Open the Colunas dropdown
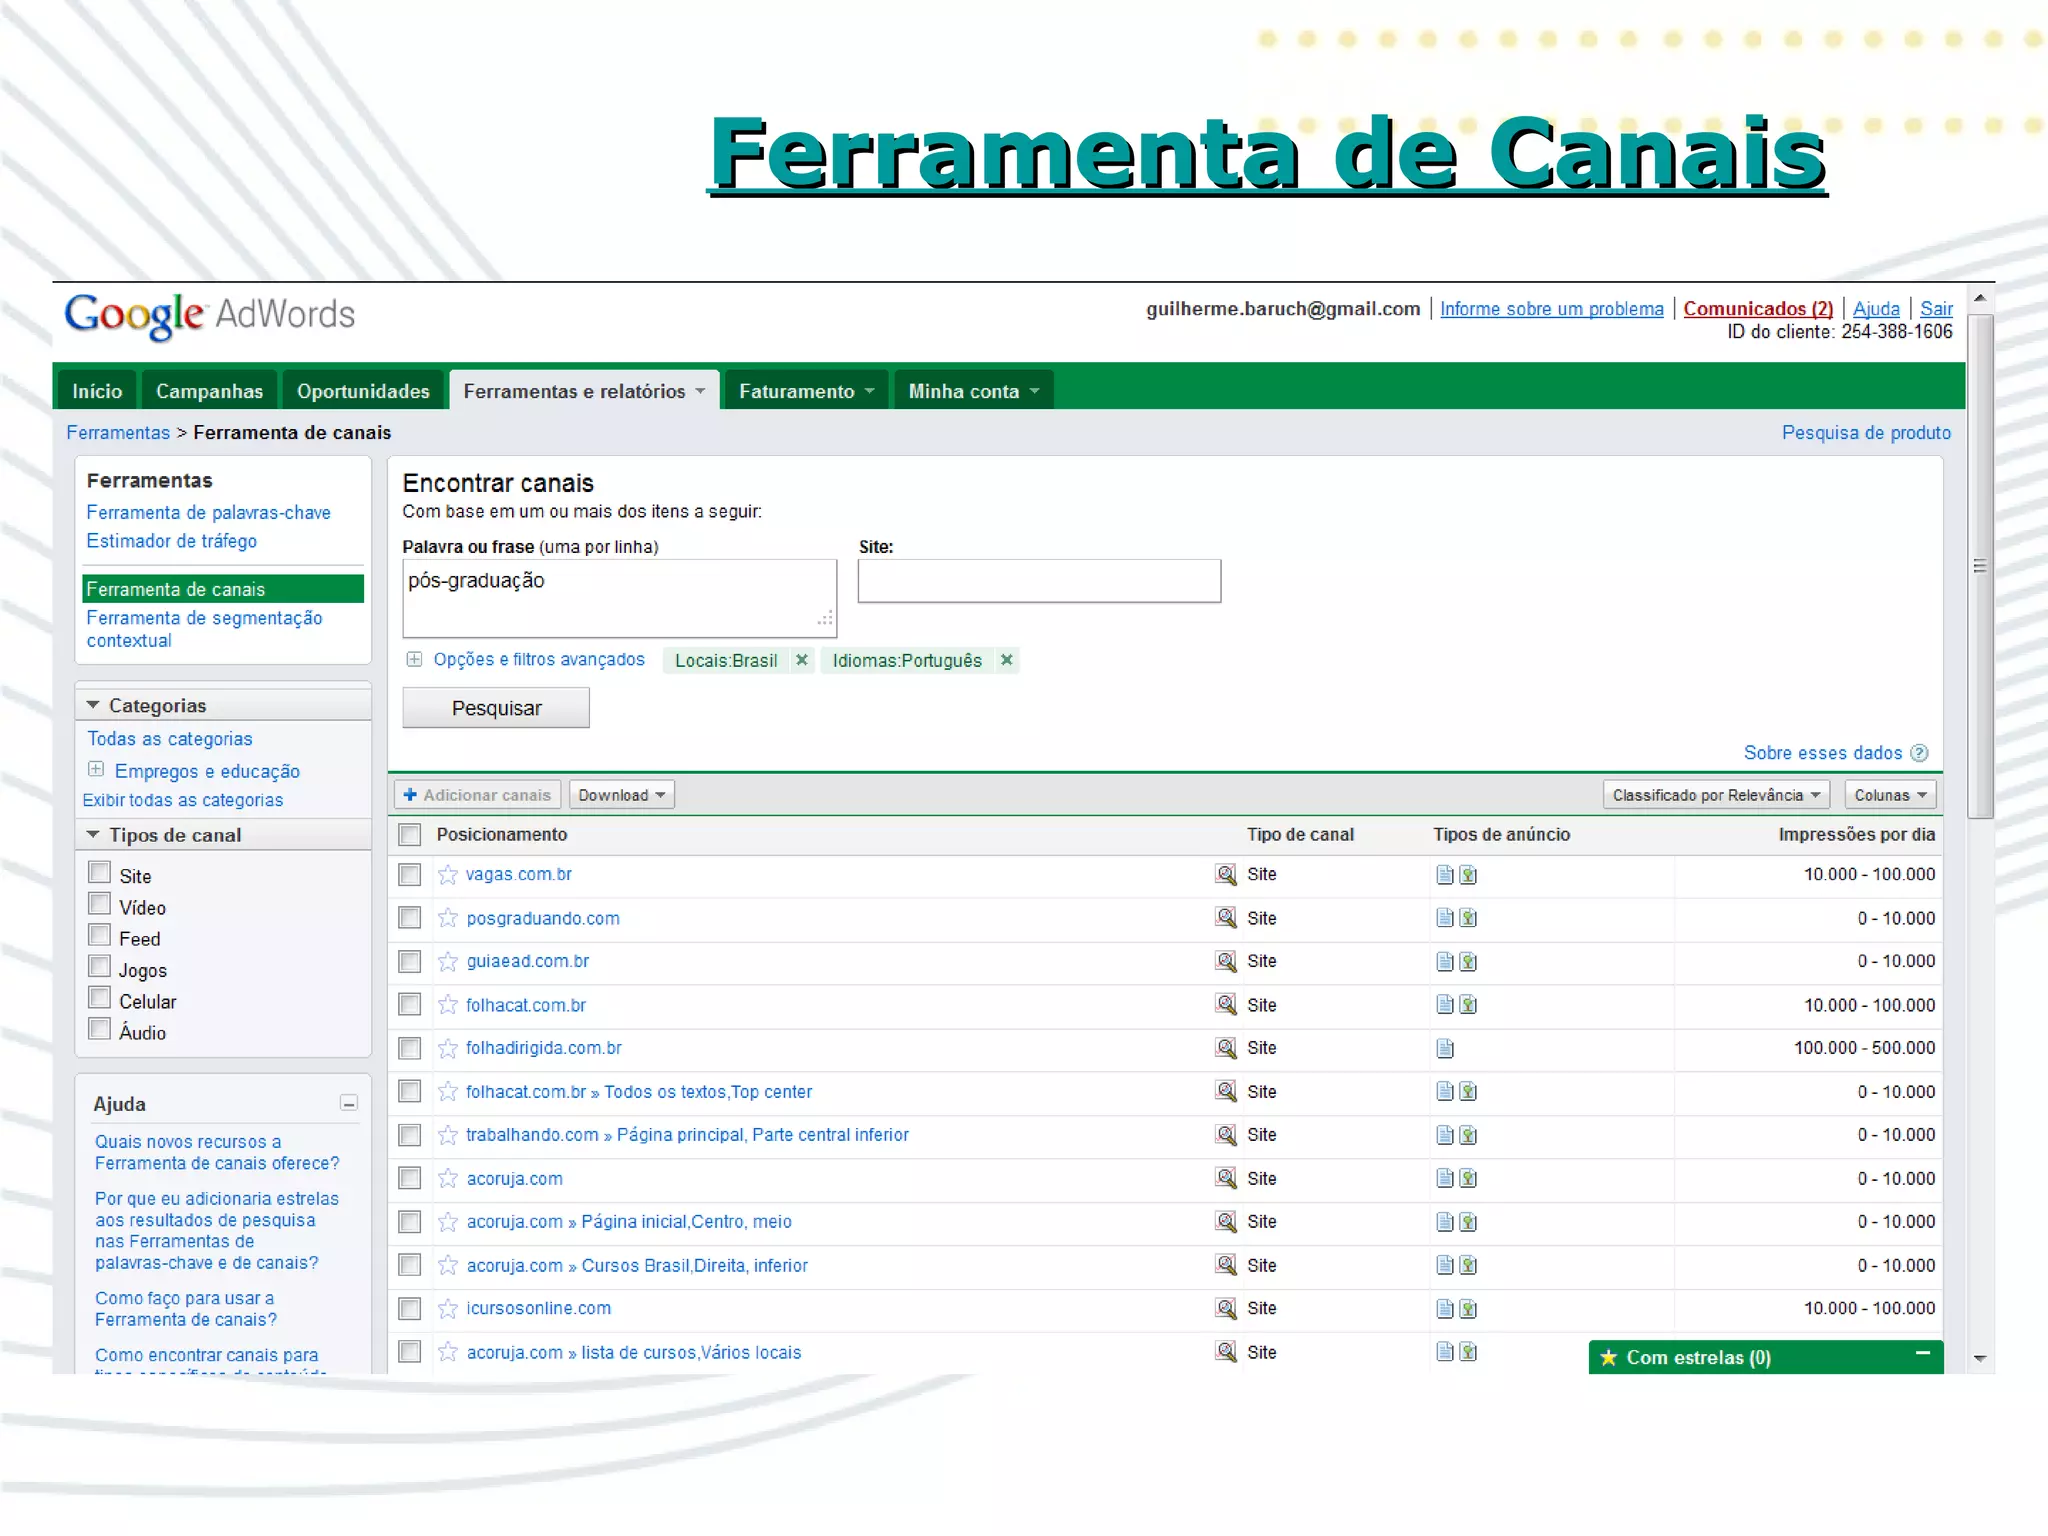This screenshot has height=1536, width=2048. tap(1890, 795)
